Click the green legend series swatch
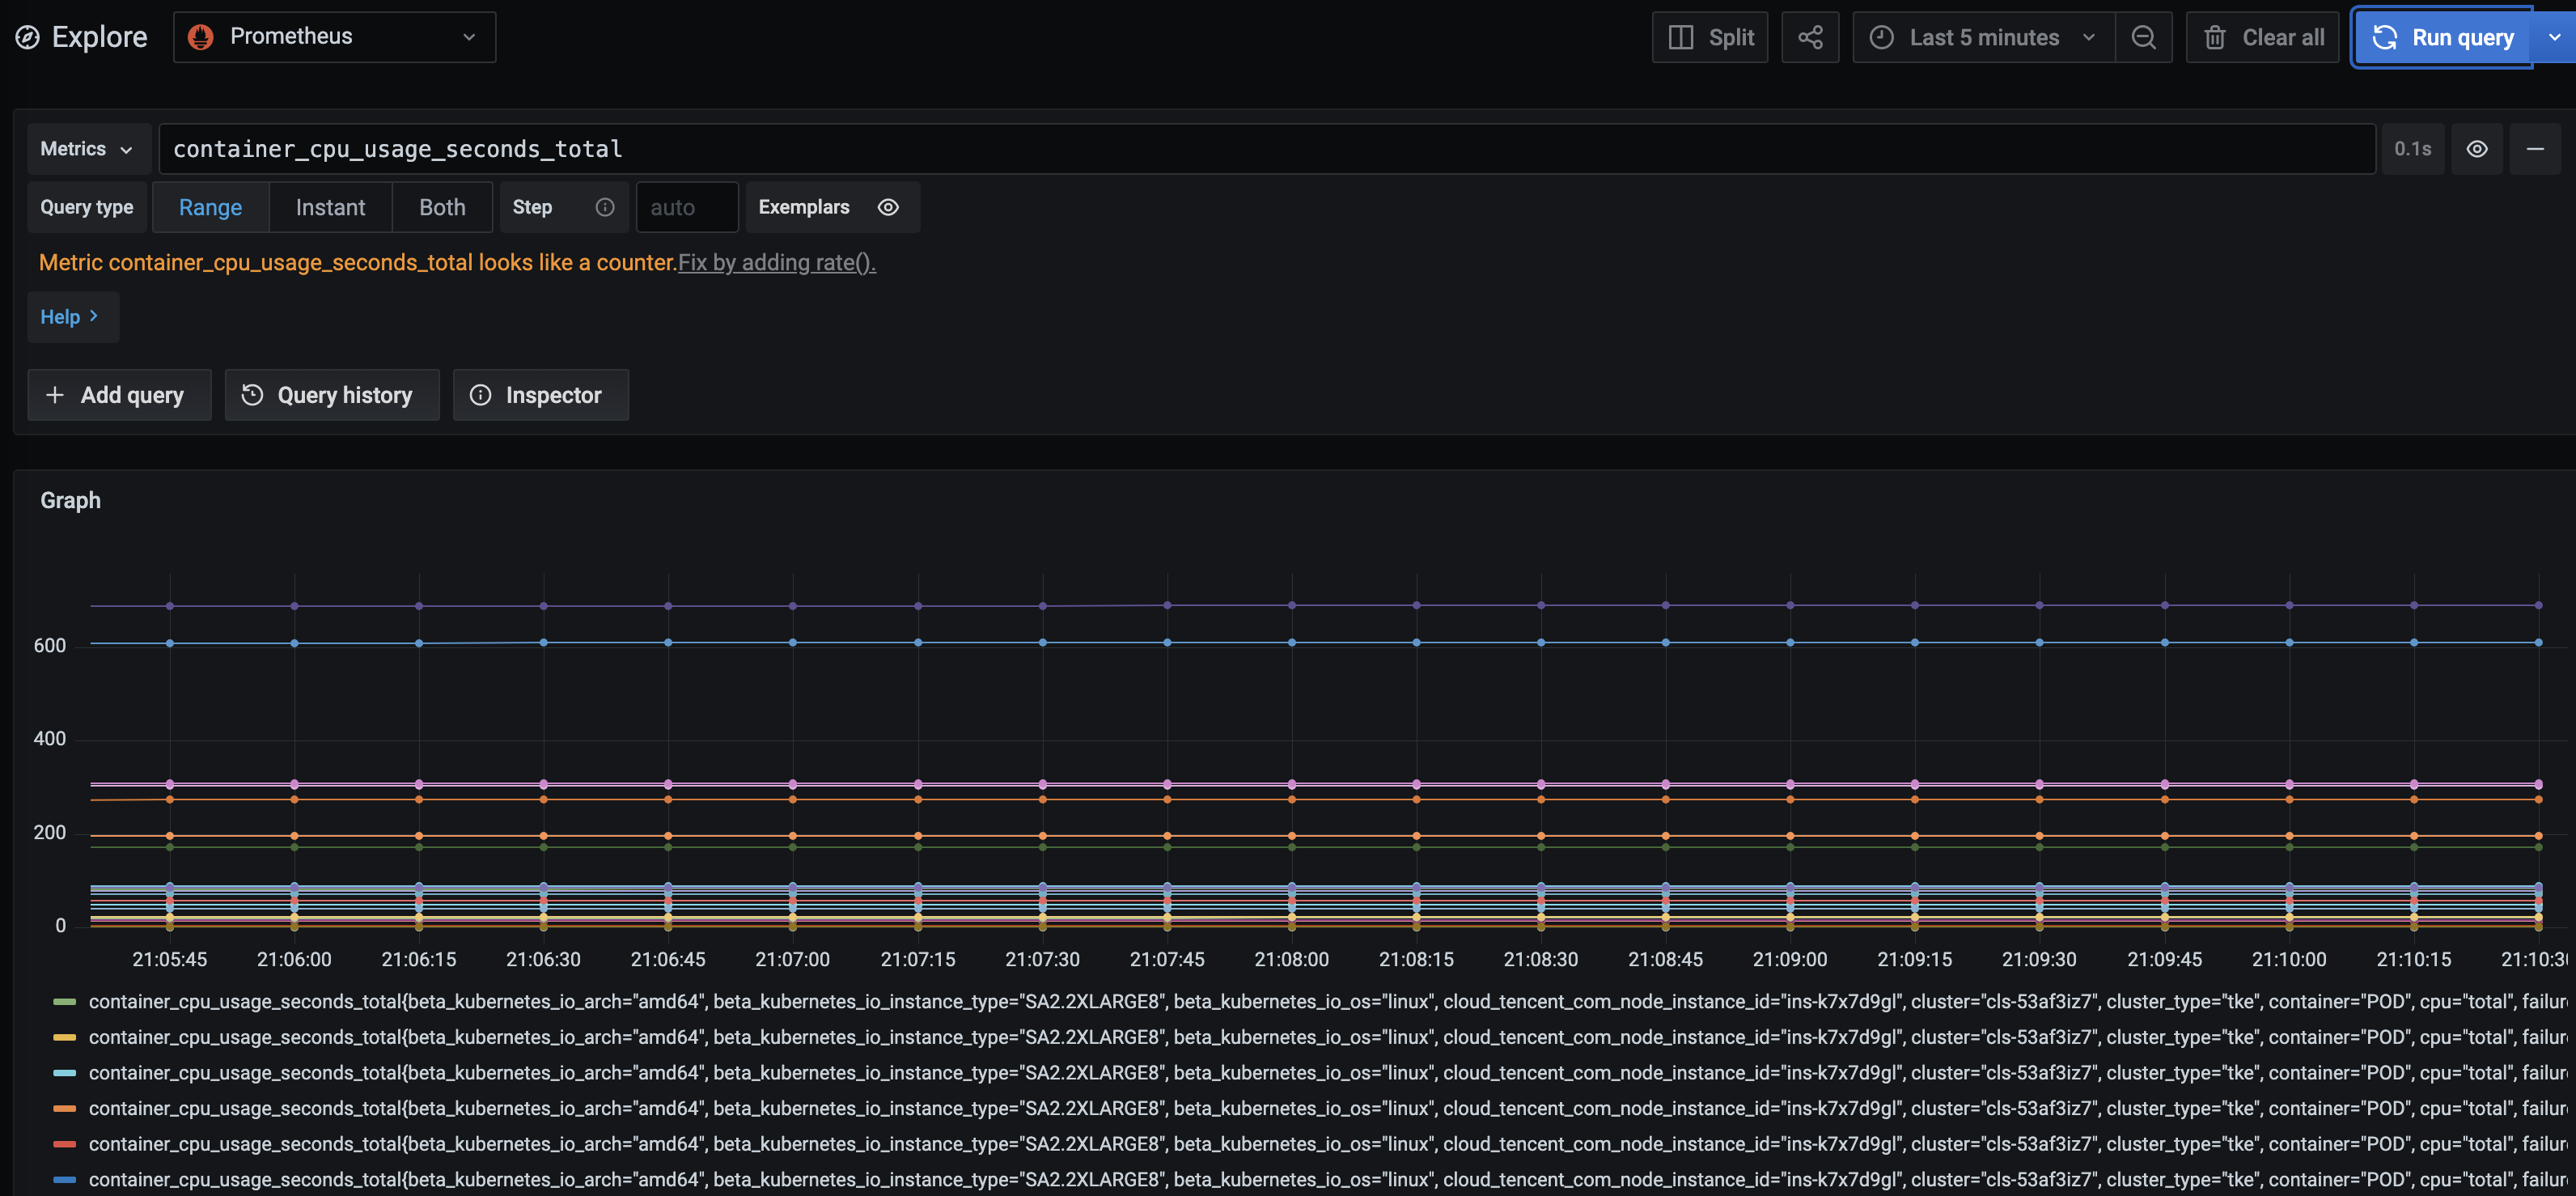Viewport: 2576px width, 1196px height. [x=64, y=1002]
